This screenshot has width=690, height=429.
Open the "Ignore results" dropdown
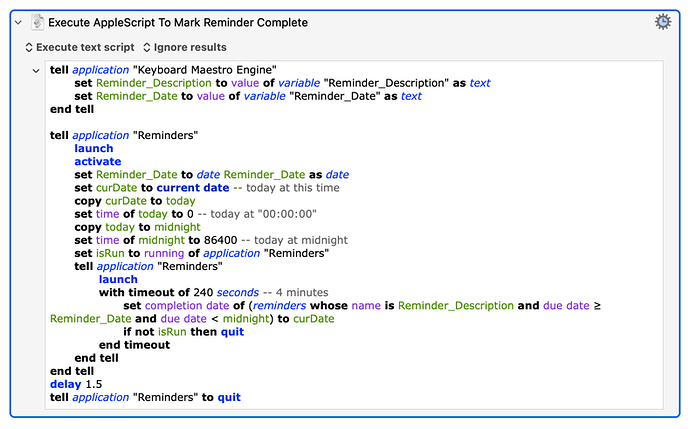tap(186, 47)
